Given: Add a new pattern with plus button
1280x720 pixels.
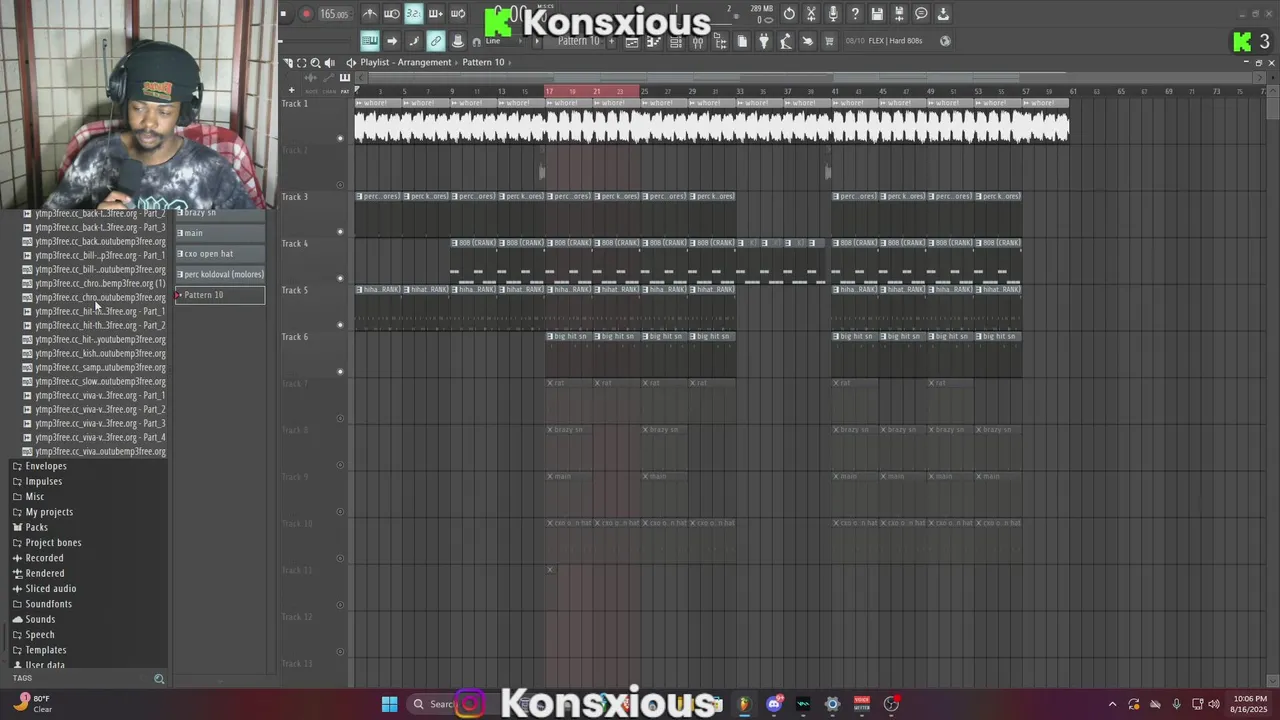Looking at the screenshot, I should [611, 41].
